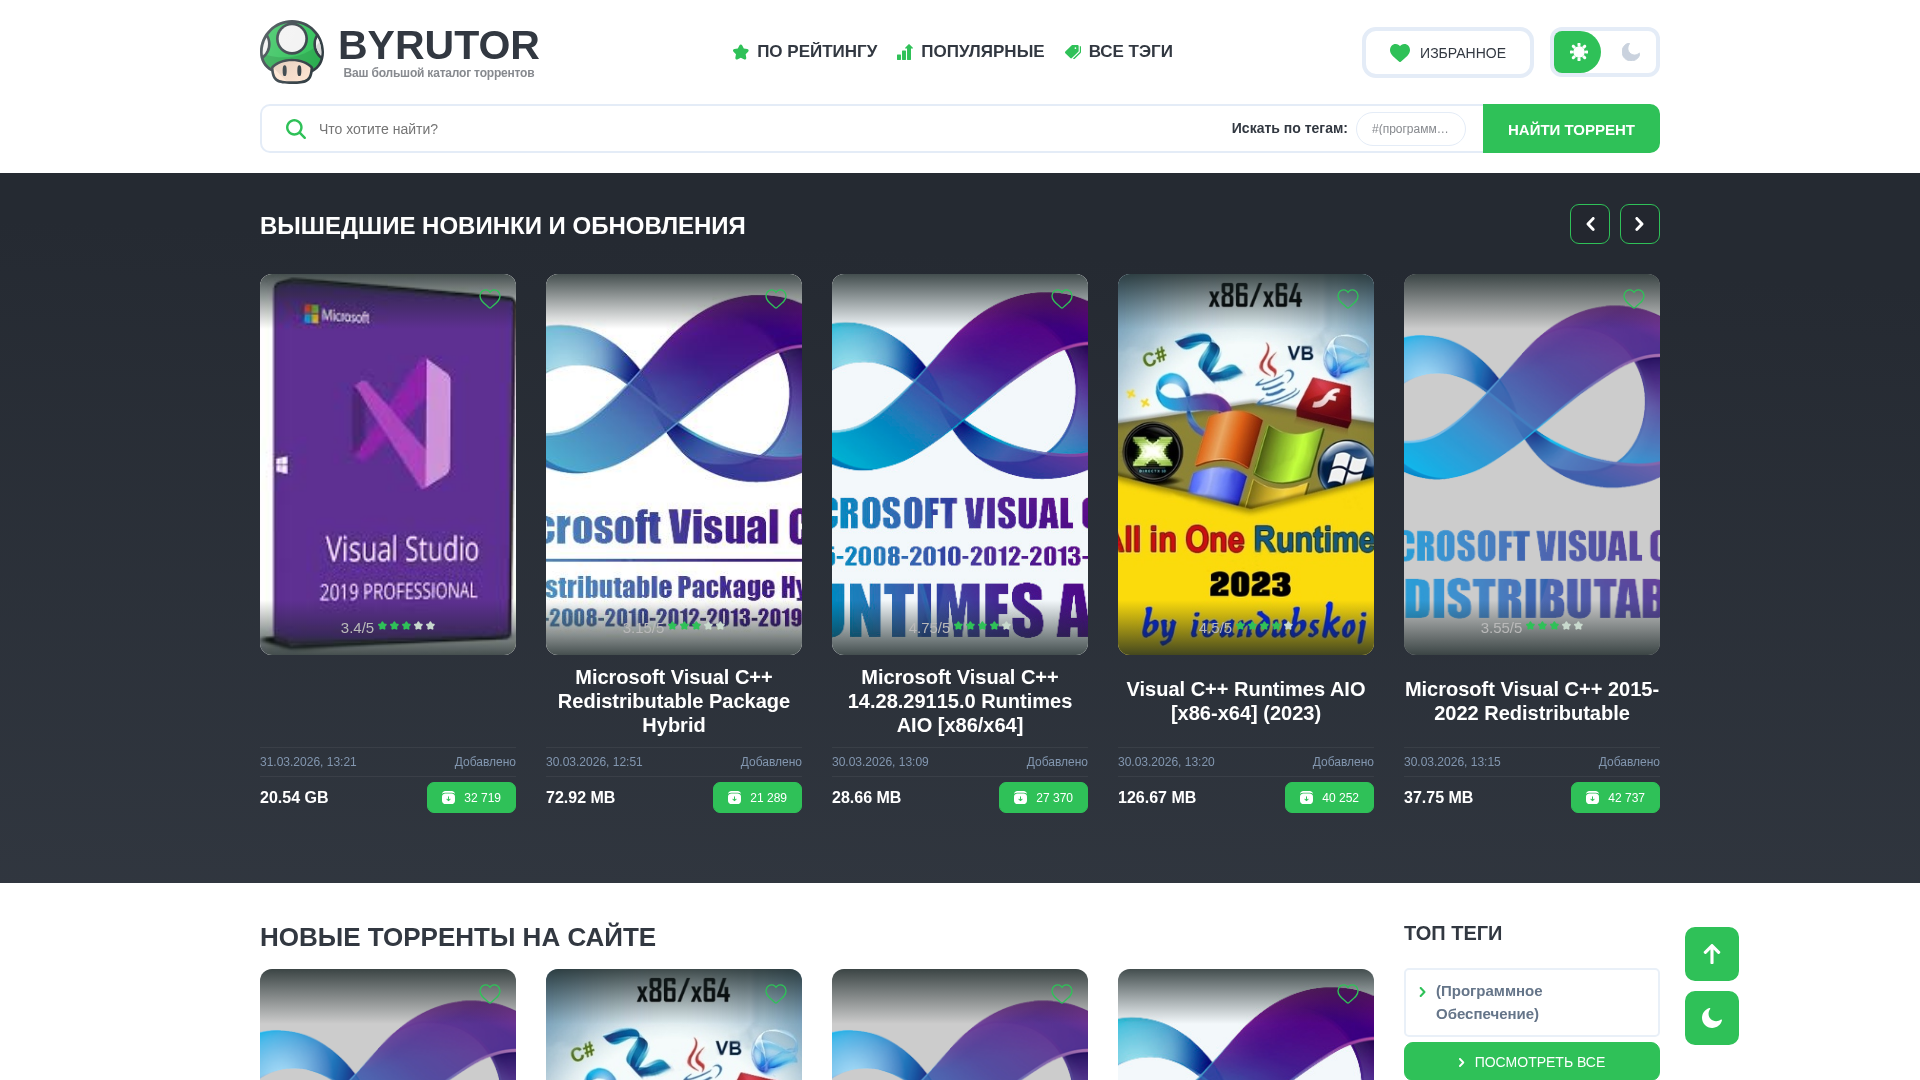This screenshot has width=1920, height=1080.
Task: Click the scroll-to-top arrow button
Action: [x=1712, y=954]
